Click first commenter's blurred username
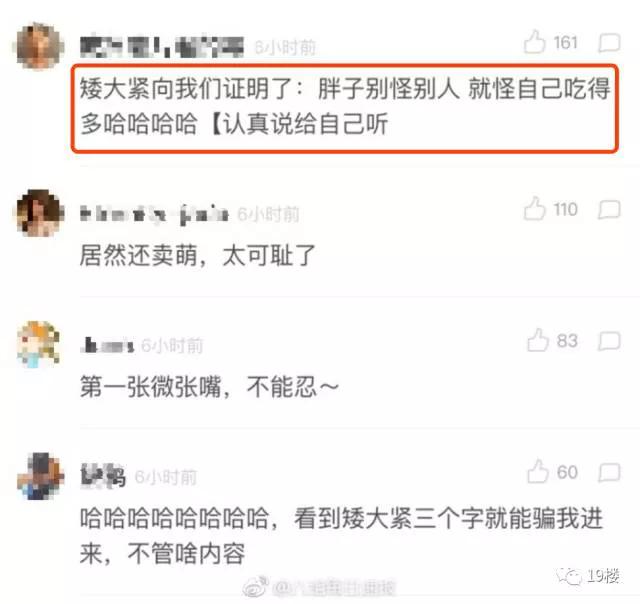Image resolution: width=640 pixels, height=604 pixels. coord(162,47)
